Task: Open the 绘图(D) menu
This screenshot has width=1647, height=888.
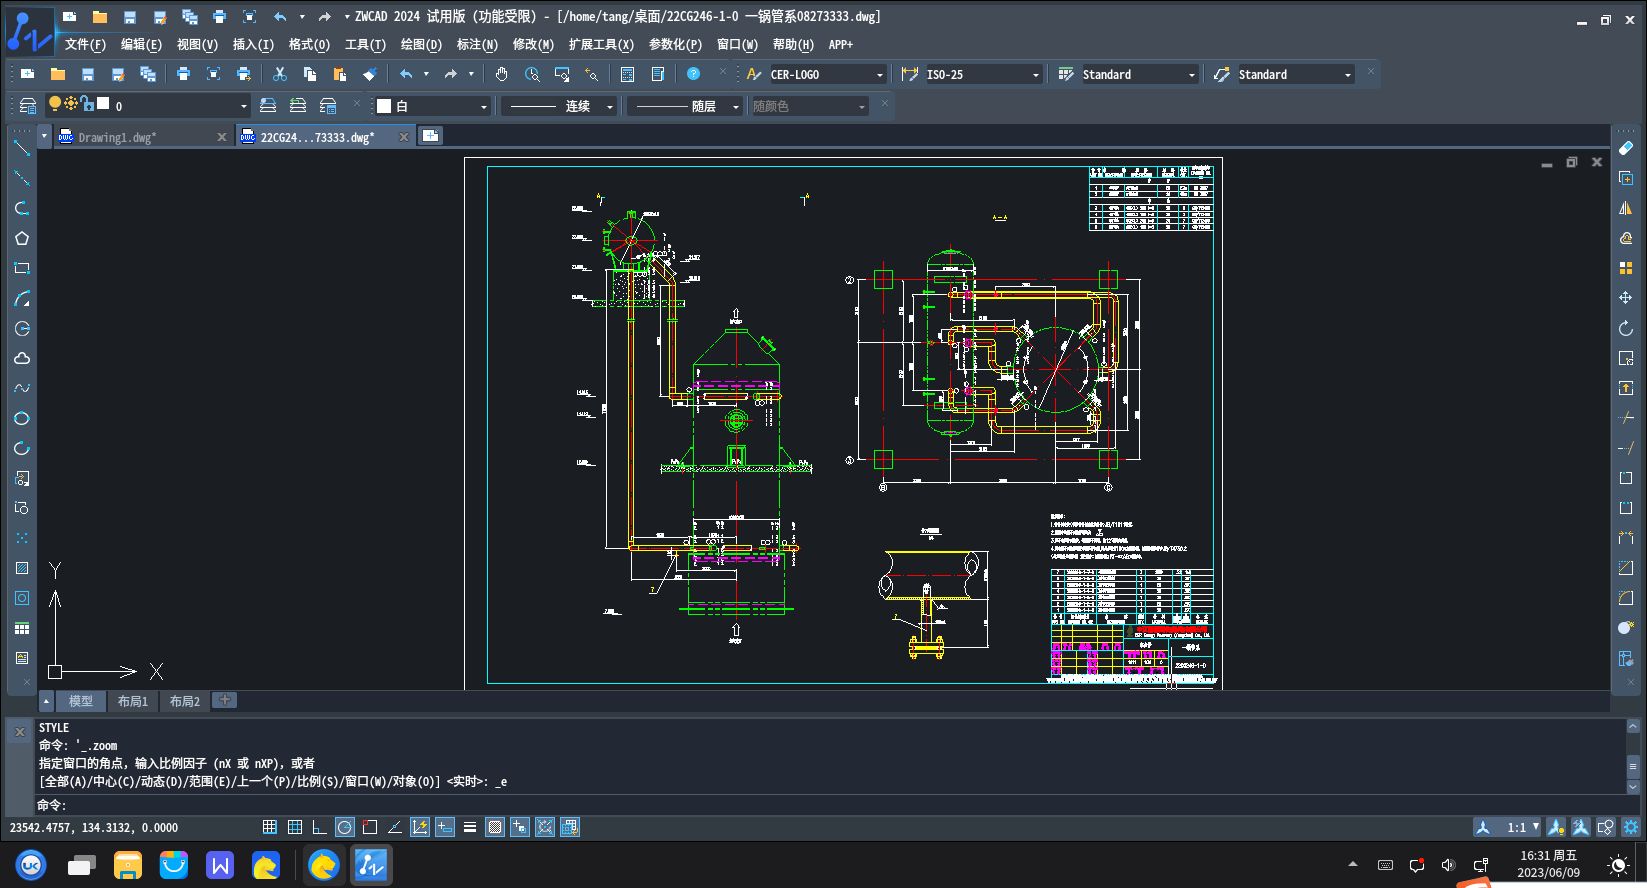Action: 420,44
